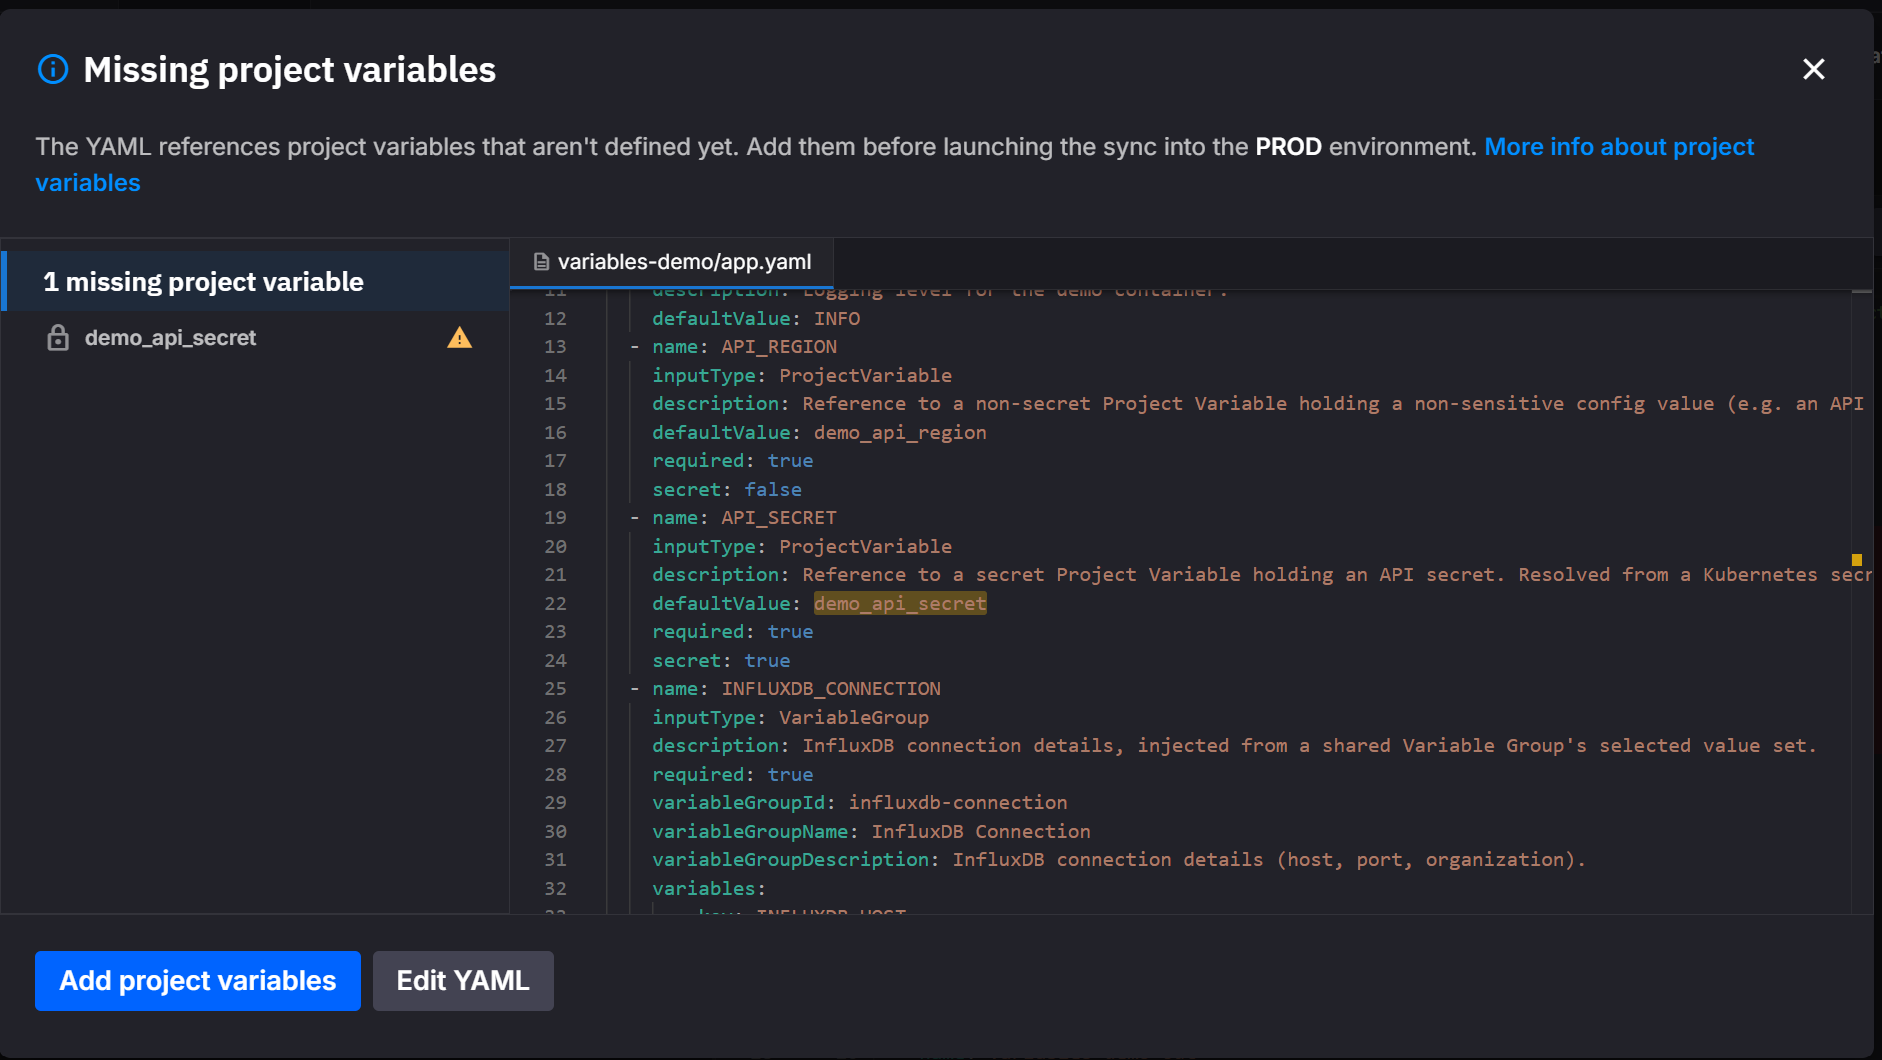Click the PROD environment name in the message
The width and height of the screenshot is (1882, 1060).
click(1288, 147)
